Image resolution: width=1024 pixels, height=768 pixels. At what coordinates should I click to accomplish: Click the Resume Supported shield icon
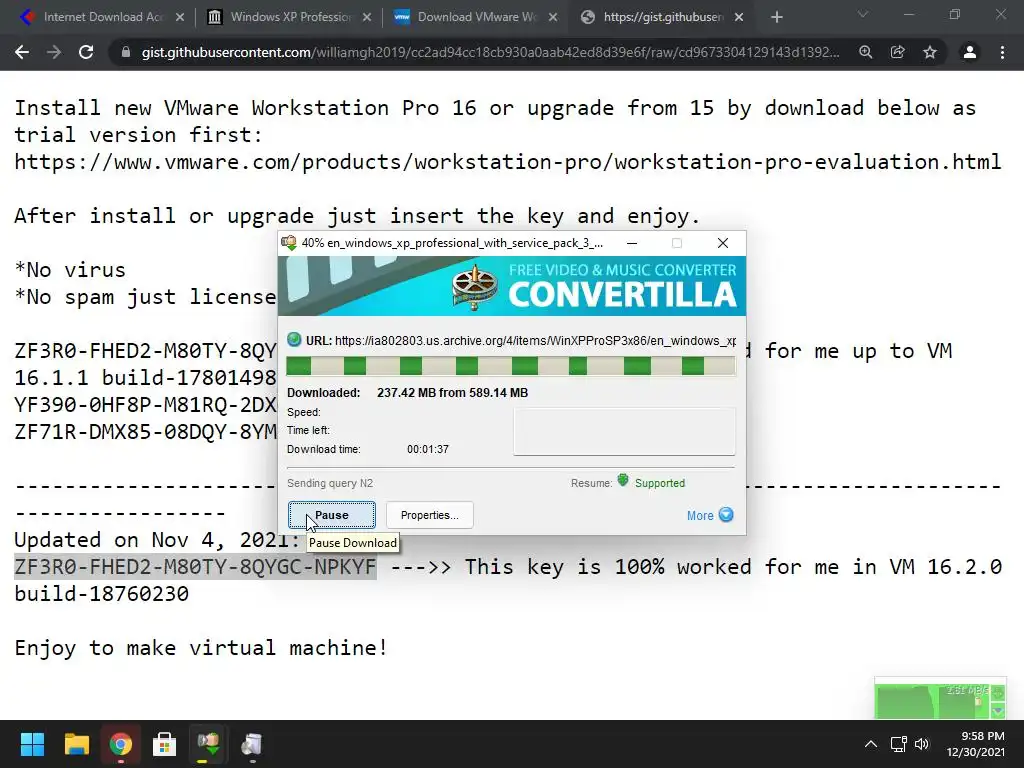coord(623,481)
